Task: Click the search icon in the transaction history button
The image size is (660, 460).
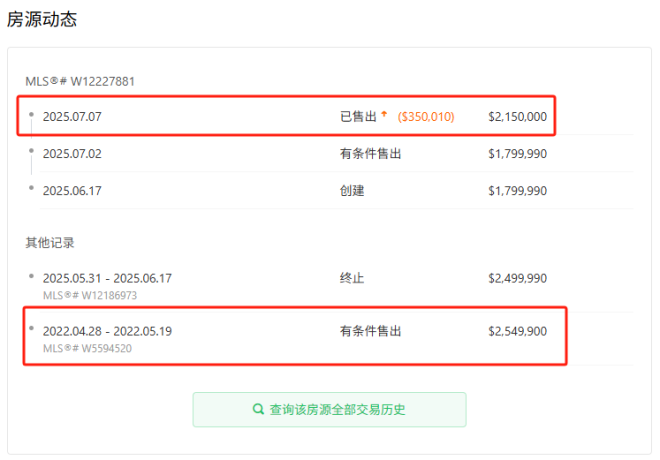Action: [x=259, y=410]
